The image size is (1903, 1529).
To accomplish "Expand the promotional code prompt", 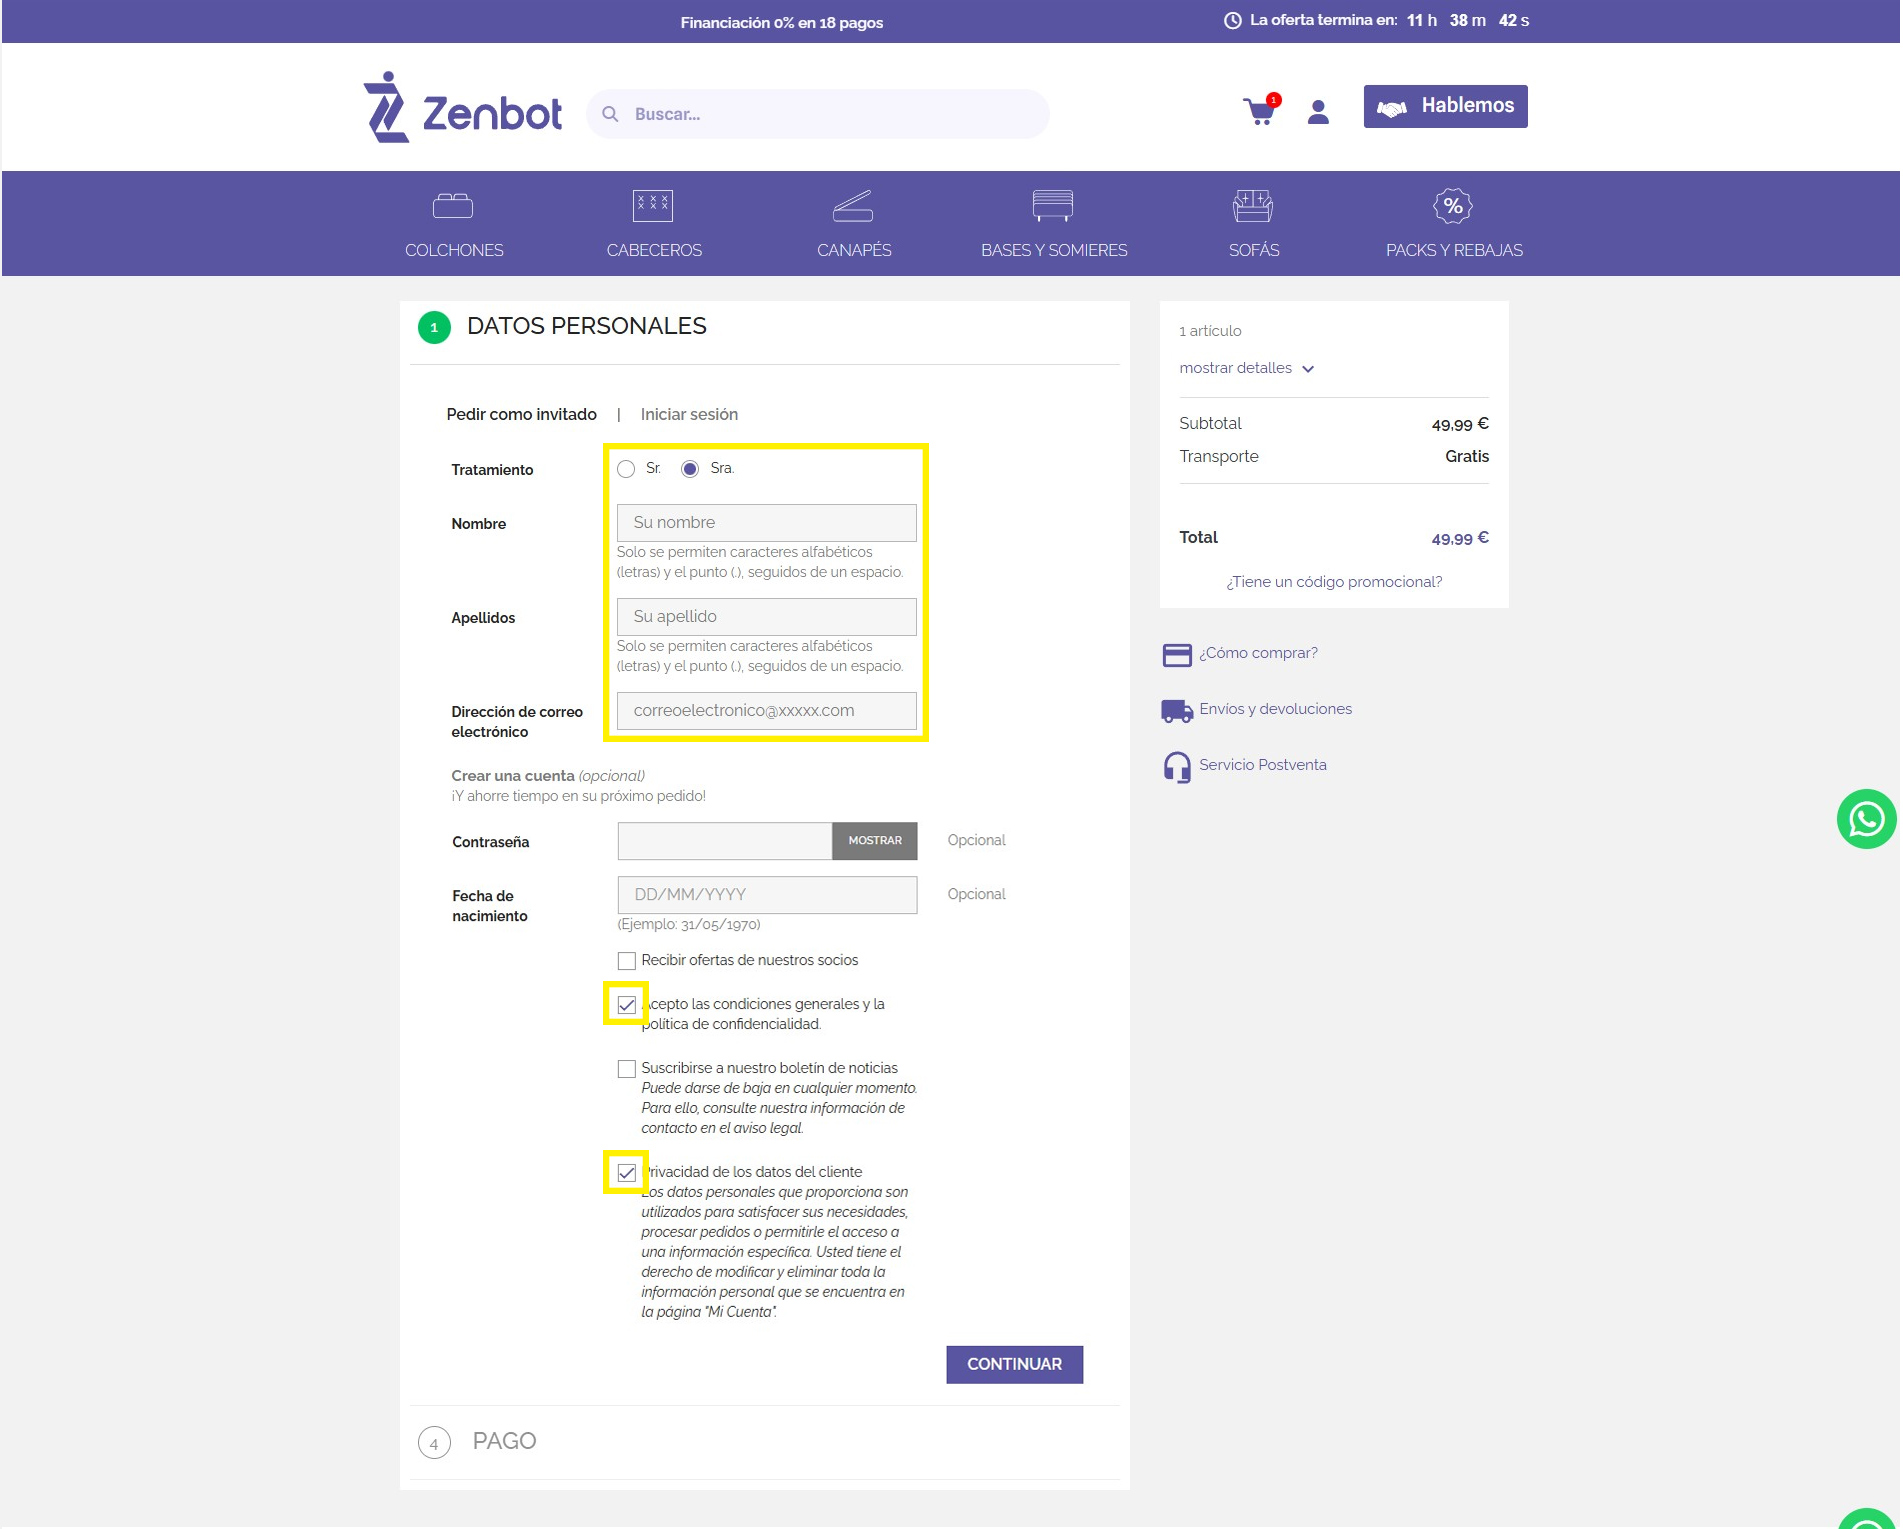I will pyautogui.click(x=1333, y=582).
